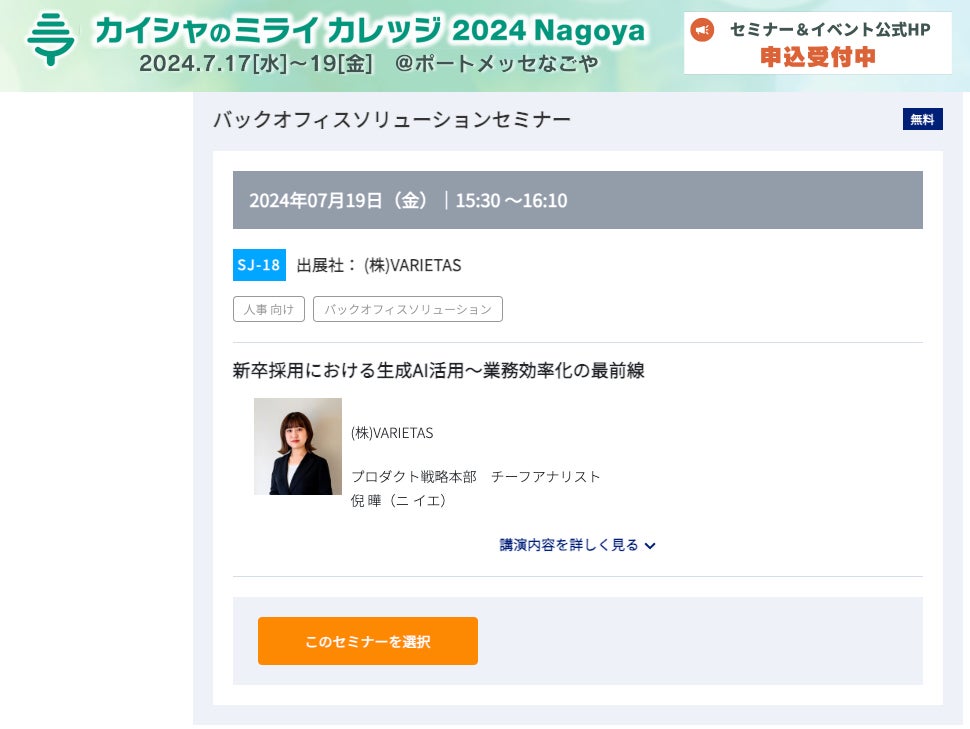The width and height of the screenshot is (970, 729).
Task: Click the orange megaphone icon
Action: coord(703,30)
